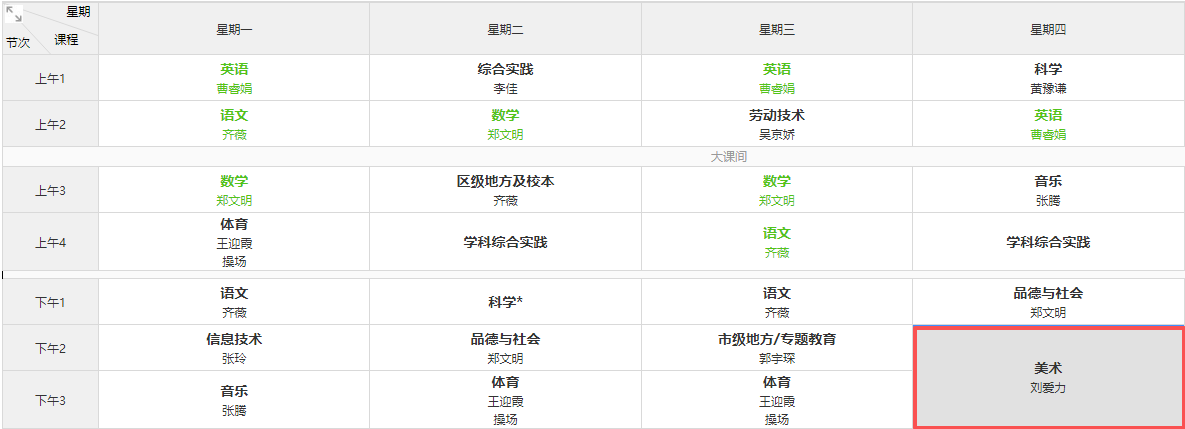The width and height of the screenshot is (1185, 429).
Task: Select the 科学* class on Tuesday afternoon
Action: [x=505, y=302]
